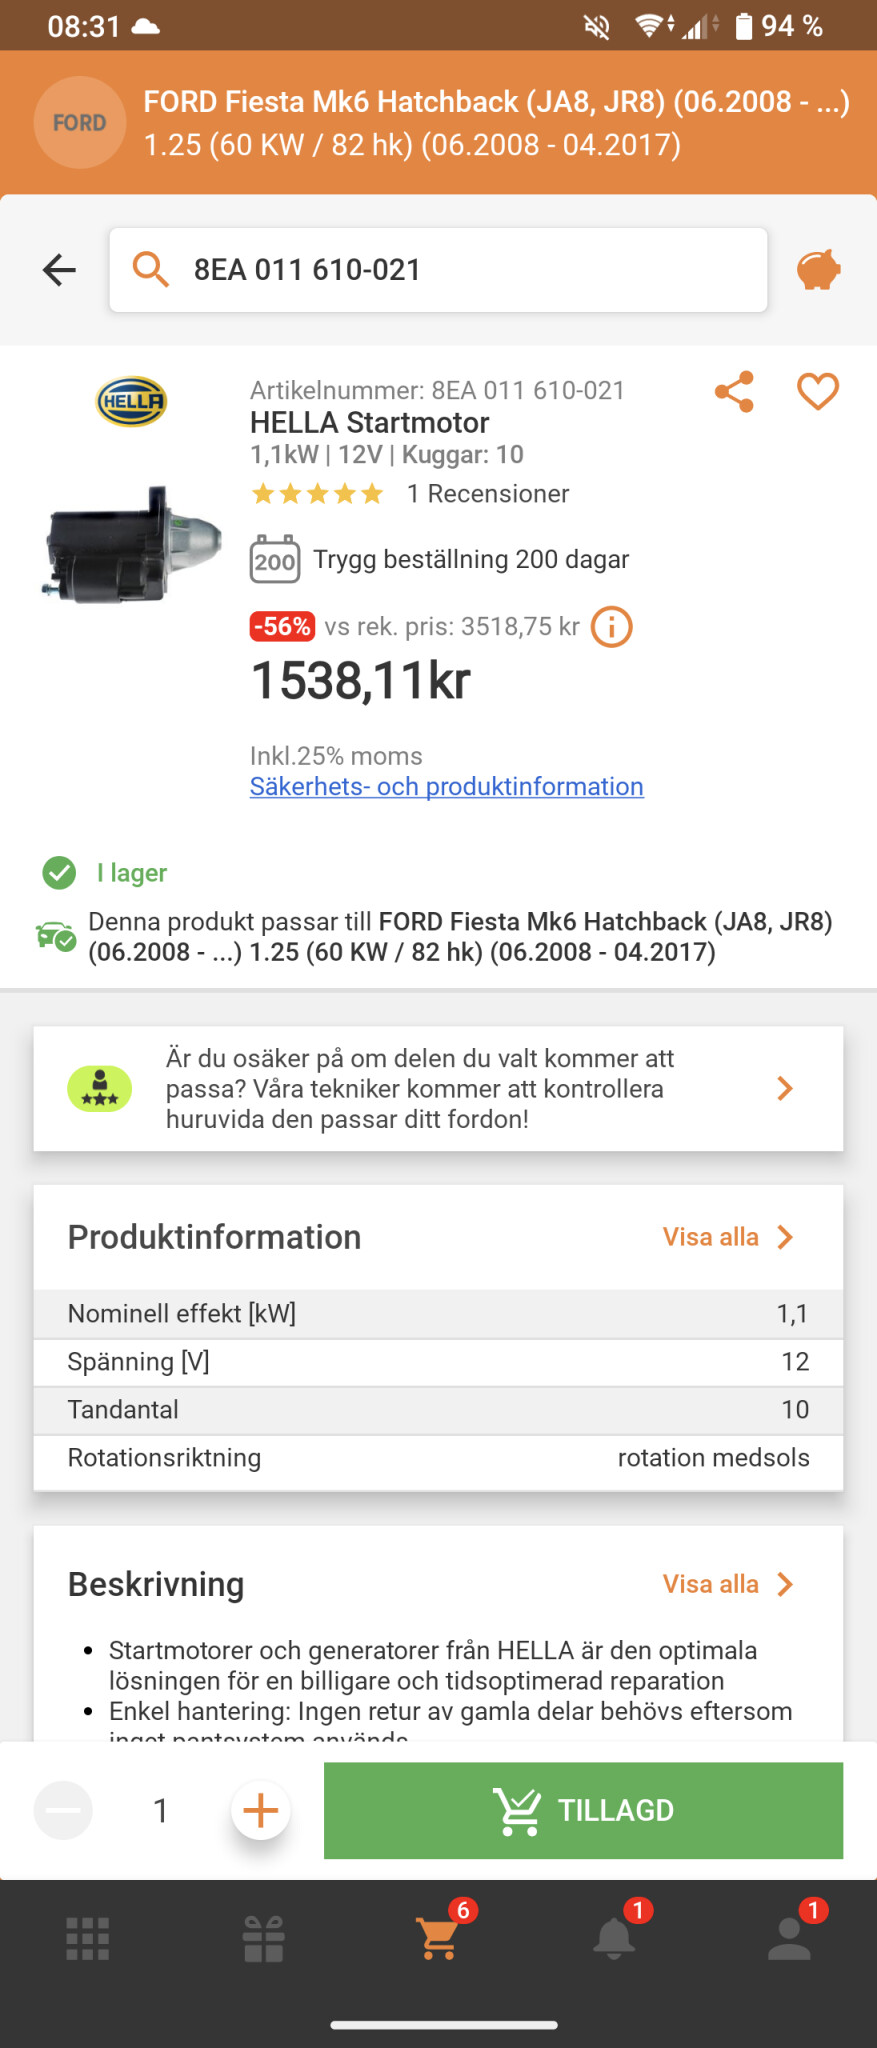This screenshot has height=2048, width=877.
Task: Expand Produktinformation with Visa alla
Action: [727, 1237]
